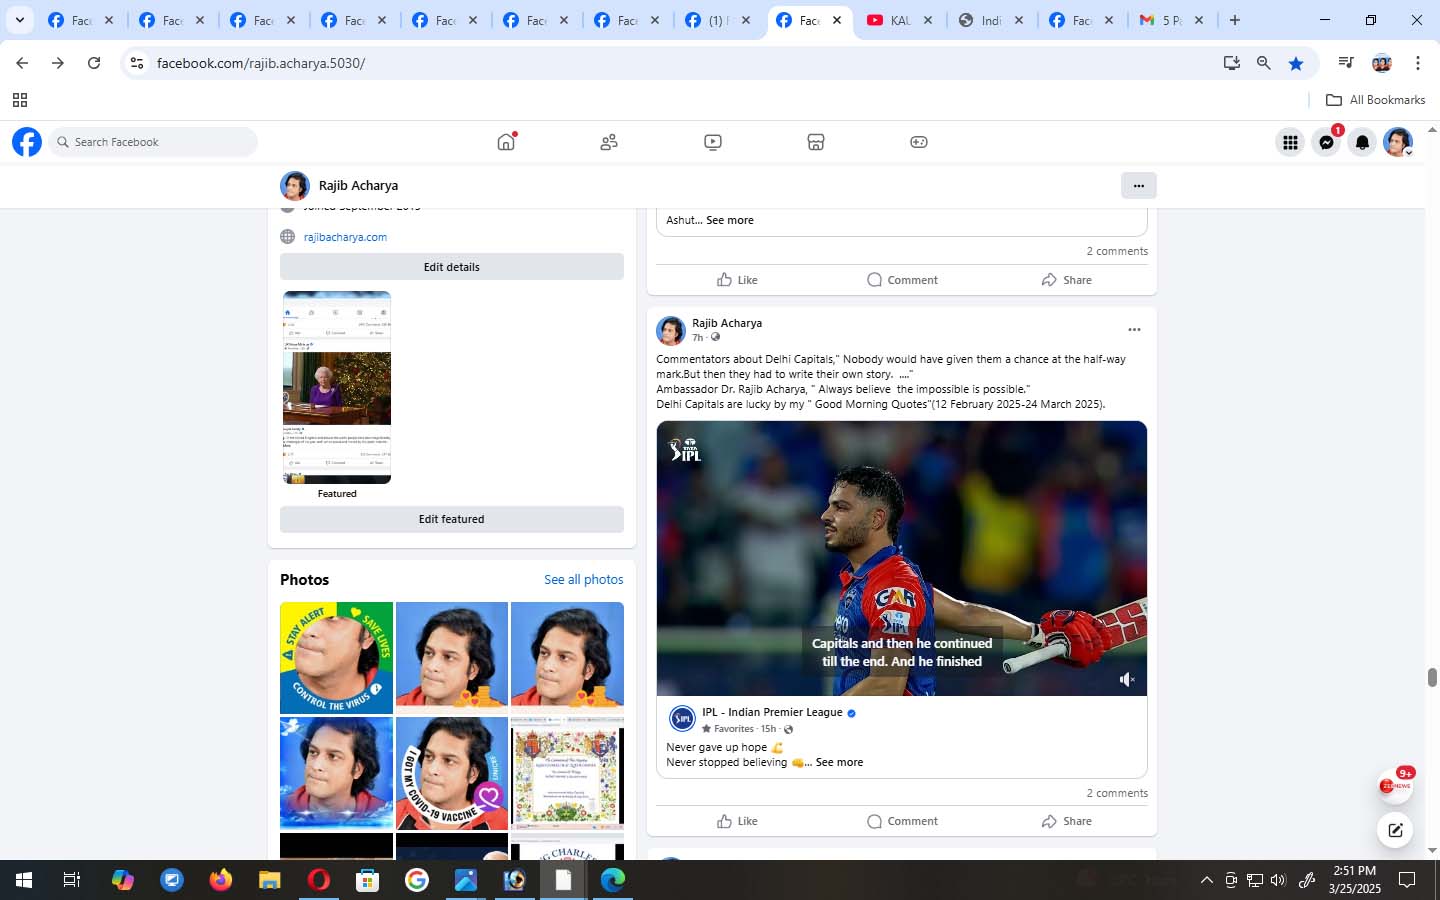Open the floating new message compose icon
This screenshot has height=900, width=1440.
pyautogui.click(x=1395, y=830)
